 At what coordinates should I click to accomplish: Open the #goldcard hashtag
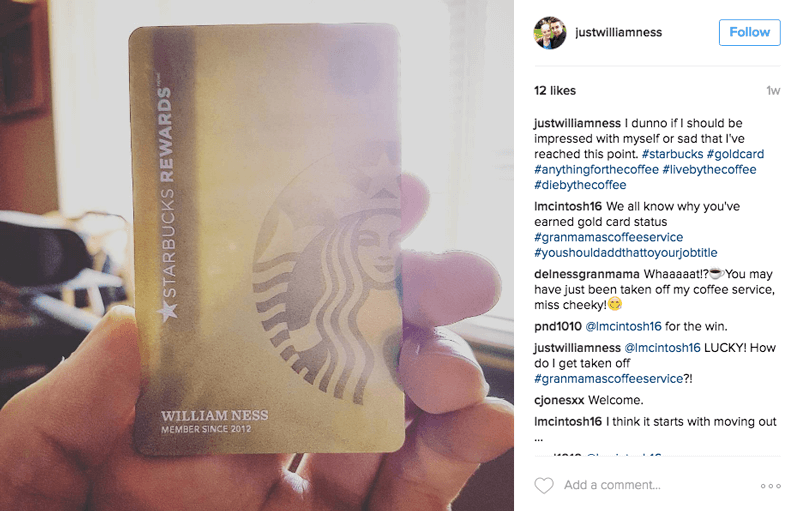pyautogui.click(x=735, y=154)
